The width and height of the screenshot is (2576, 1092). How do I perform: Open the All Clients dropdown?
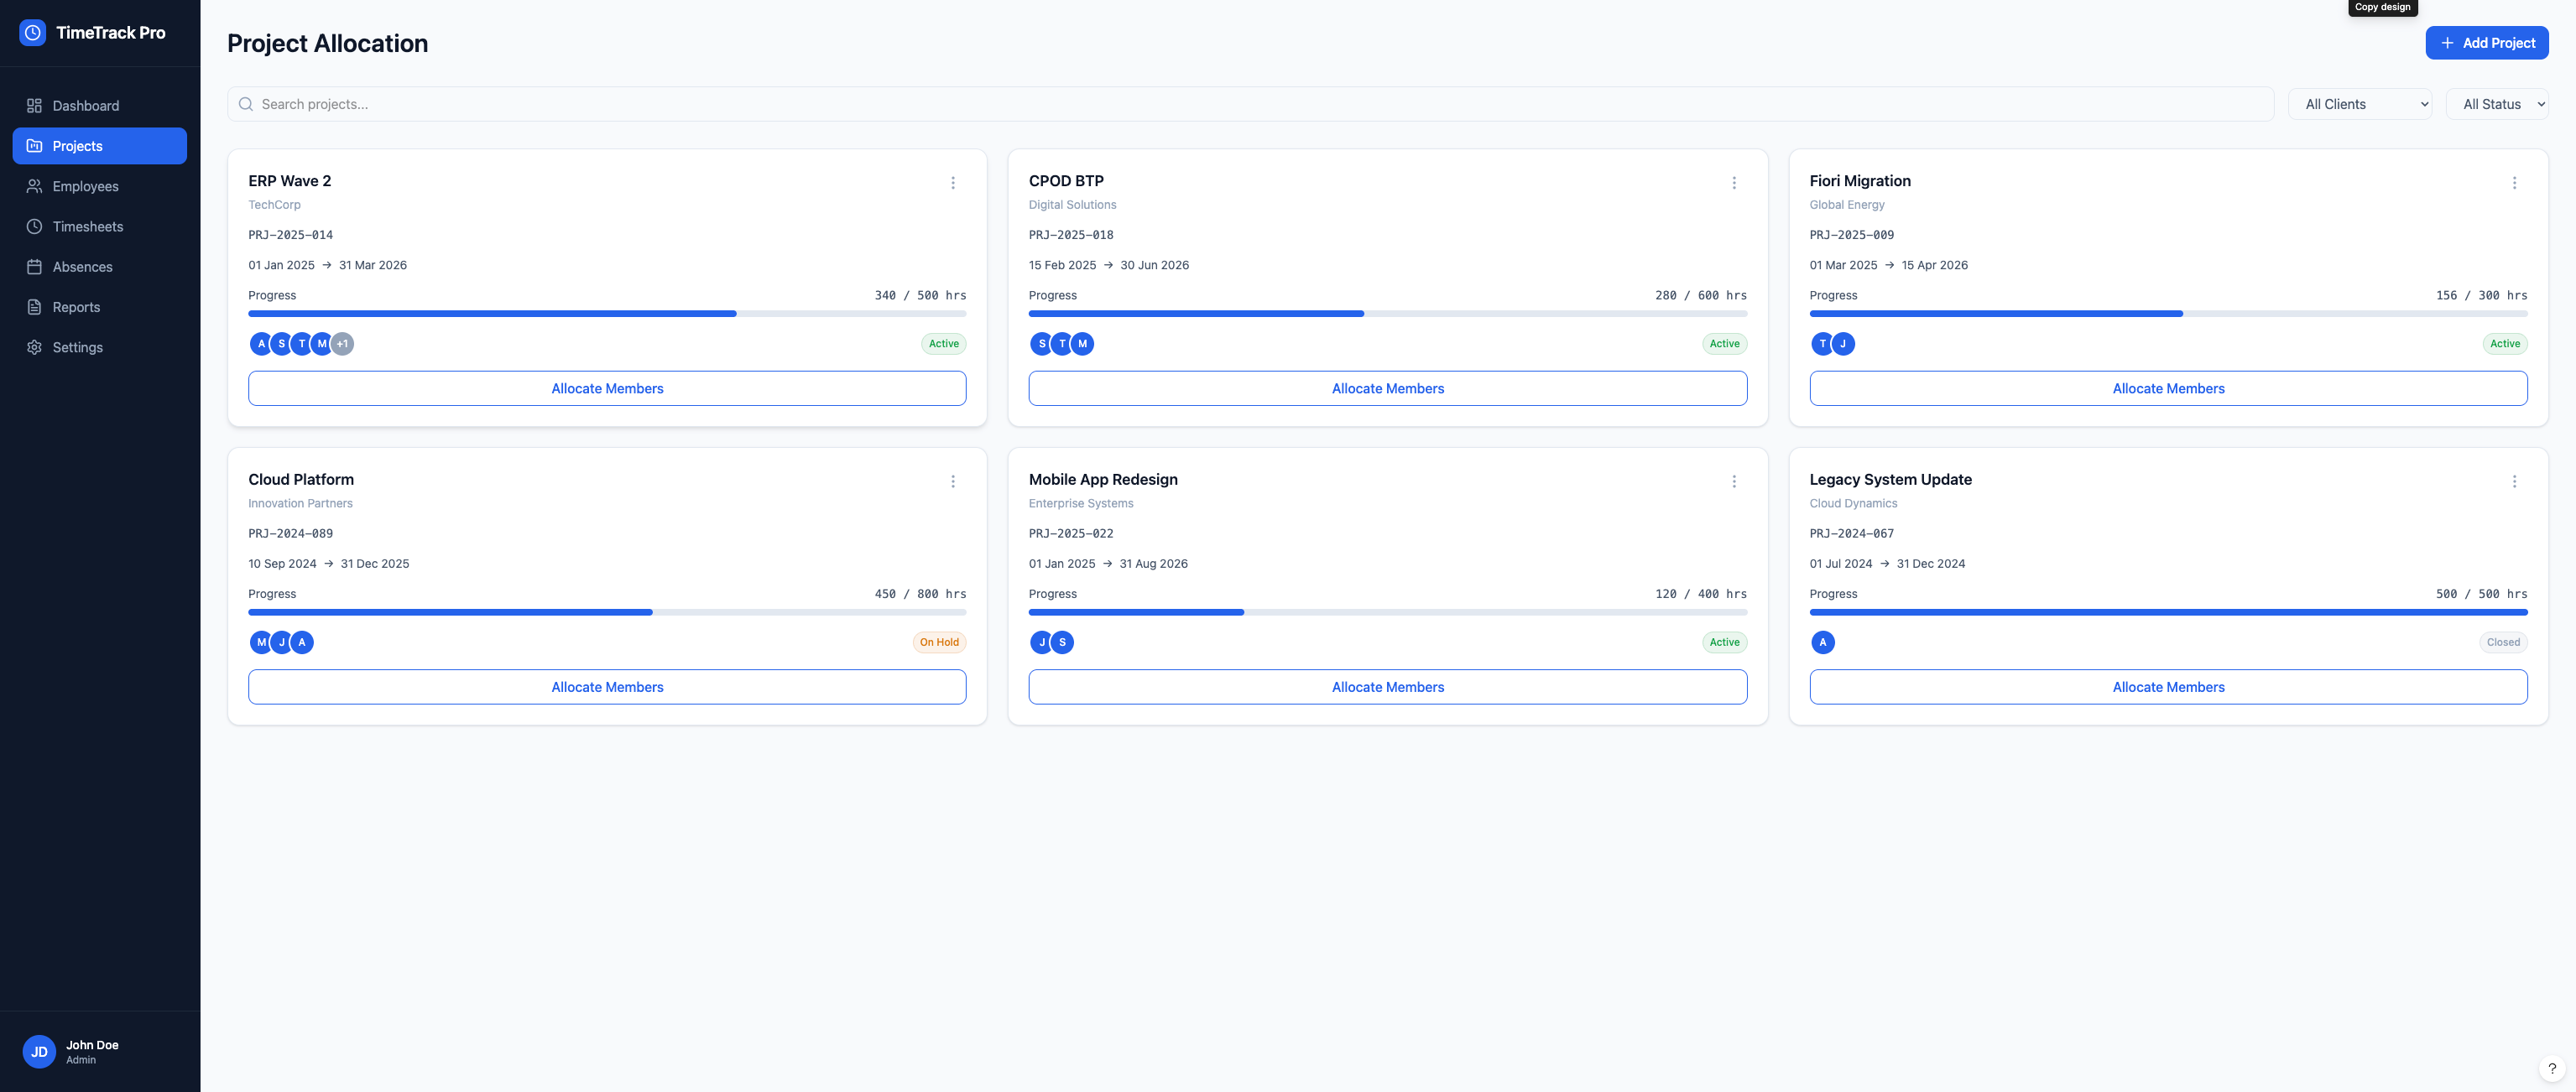click(x=2360, y=103)
